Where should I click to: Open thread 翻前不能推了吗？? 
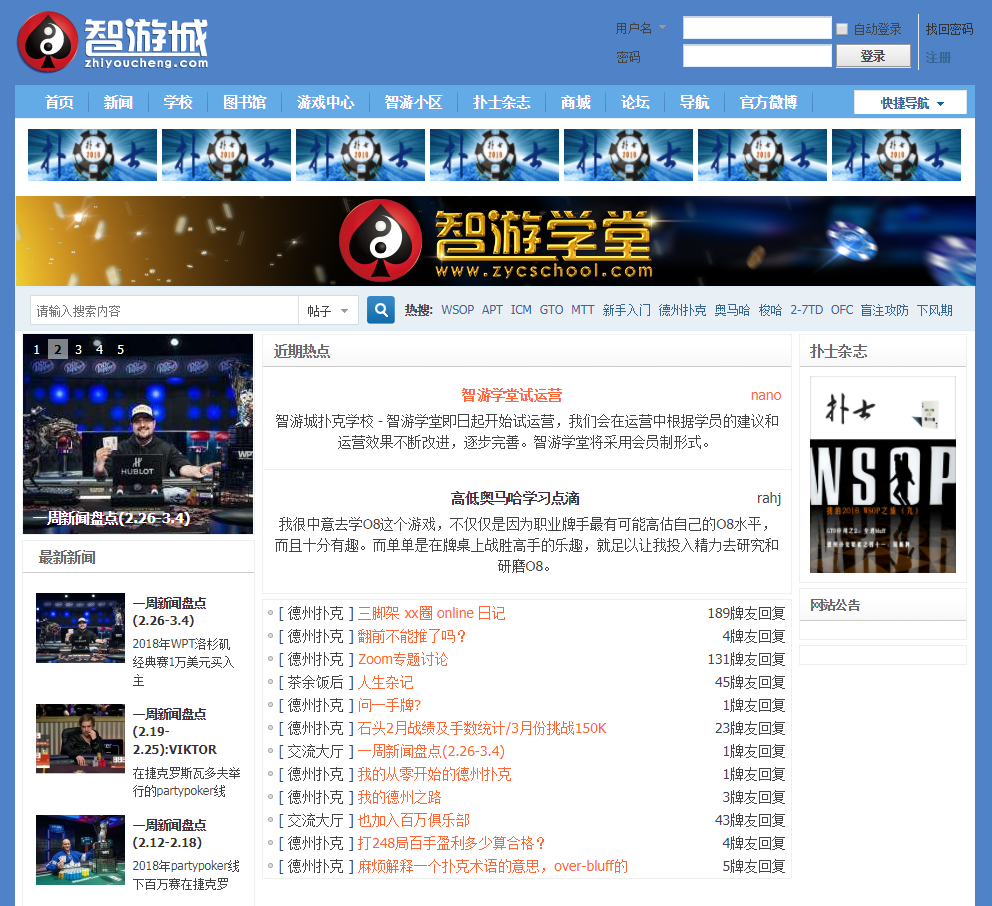point(411,636)
